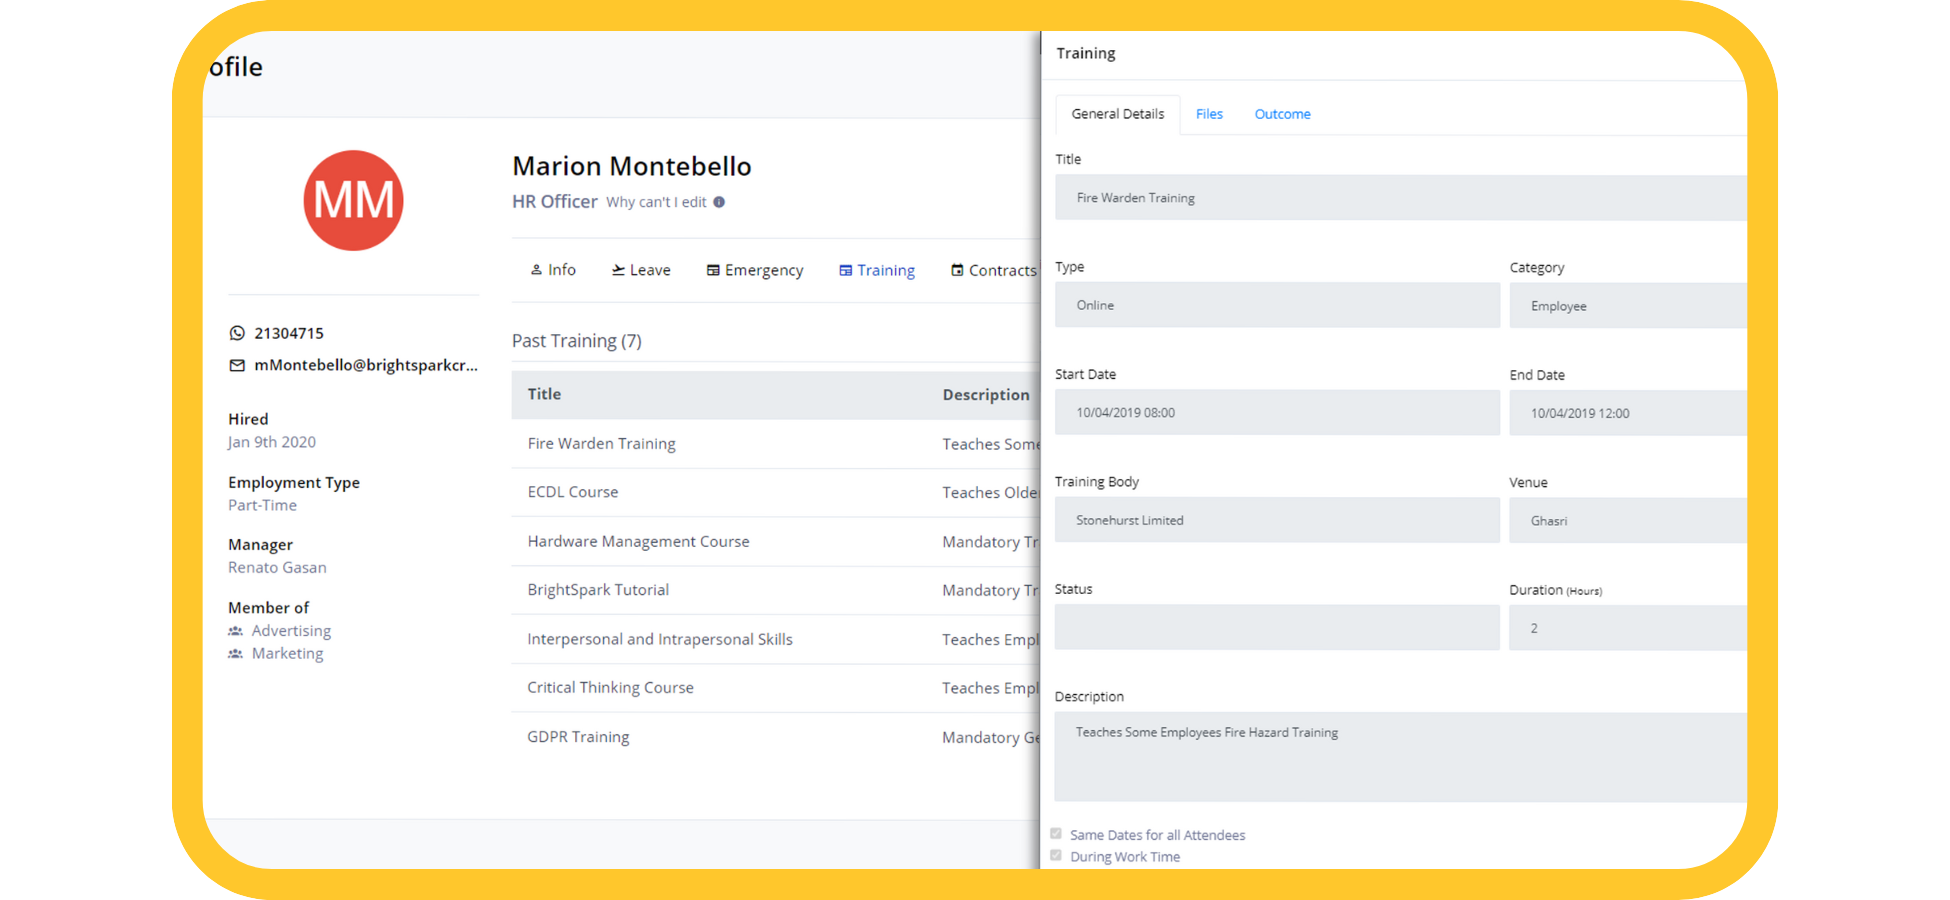Image resolution: width=1950 pixels, height=900 pixels.
Task: Toggle During Work Time checkbox
Action: pos(1056,856)
